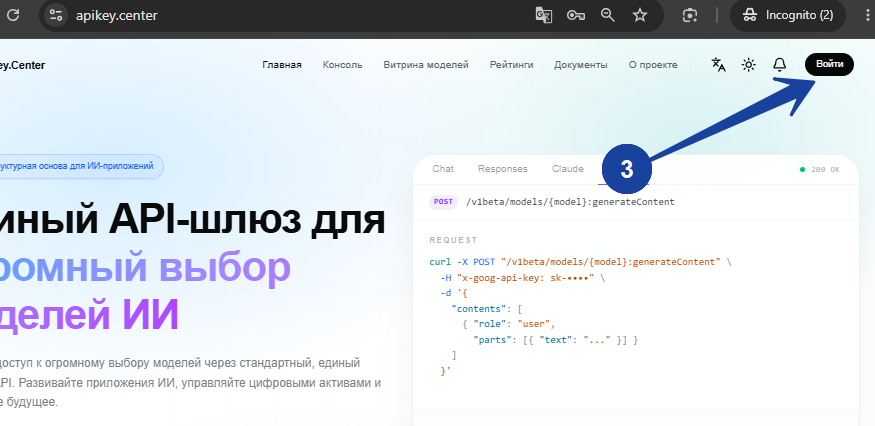Image resolution: width=875 pixels, height=426 pixels.
Task: Toggle light theme with the sun icon
Action: [x=748, y=65]
